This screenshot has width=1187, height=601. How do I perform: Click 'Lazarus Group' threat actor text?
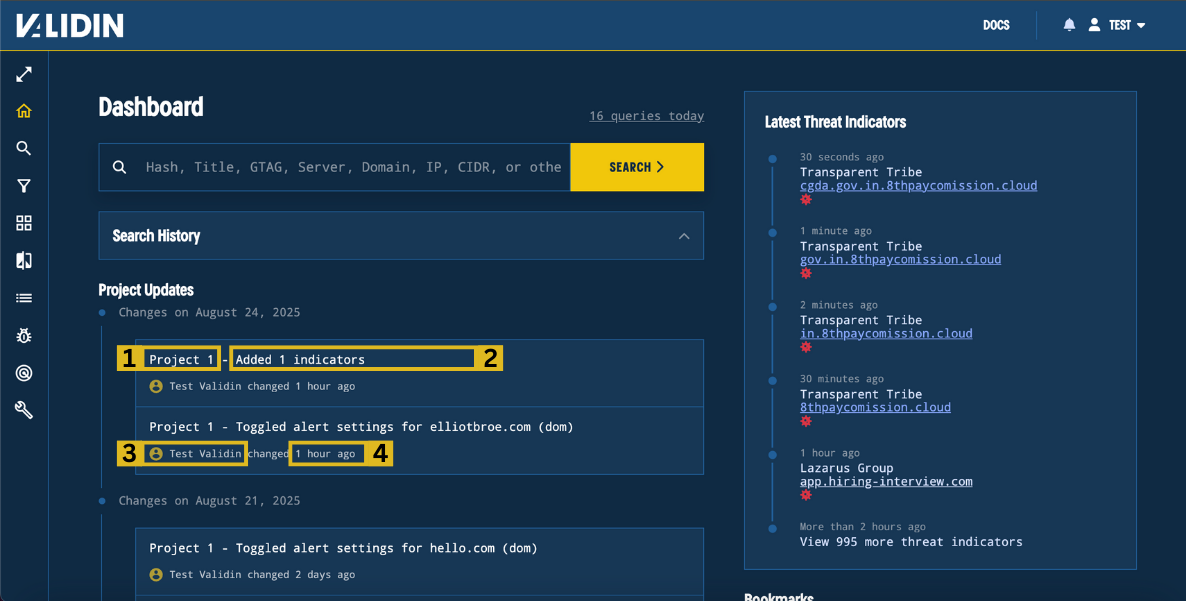point(846,469)
